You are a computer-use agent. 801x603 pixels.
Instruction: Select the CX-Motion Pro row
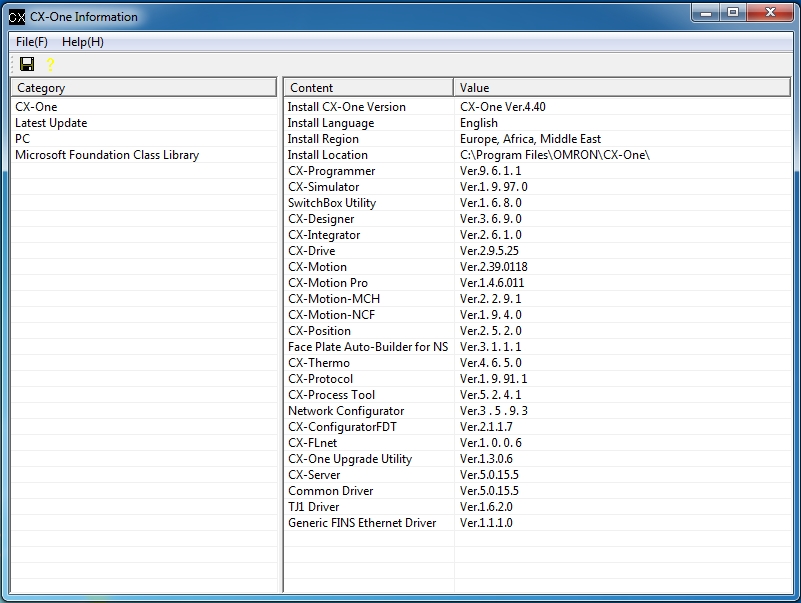(537, 283)
